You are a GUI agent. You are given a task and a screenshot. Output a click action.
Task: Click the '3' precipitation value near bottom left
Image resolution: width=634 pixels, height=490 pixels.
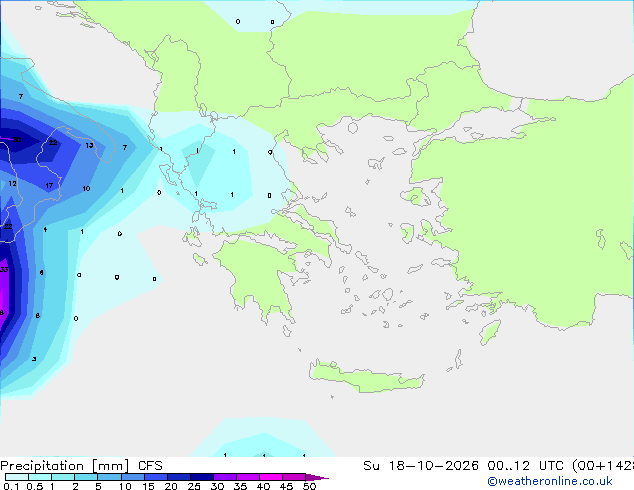tap(34, 359)
